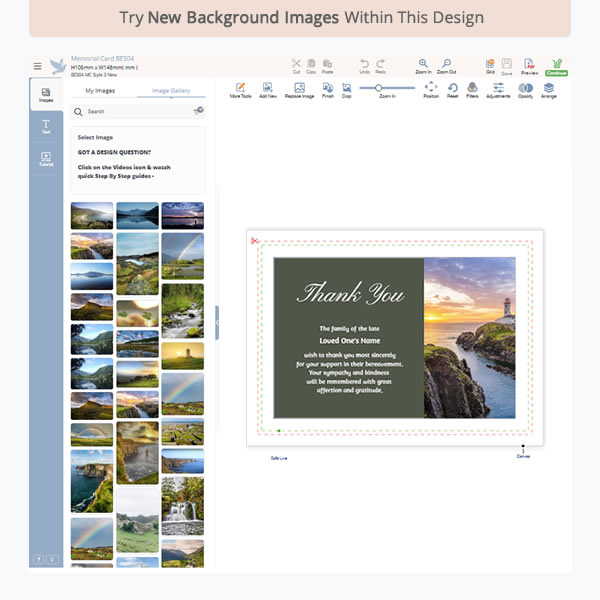The width and height of the screenshot is (600, 600).
Task: Click the Zoom Out magnifier icon
Action: tap(446, 64)
